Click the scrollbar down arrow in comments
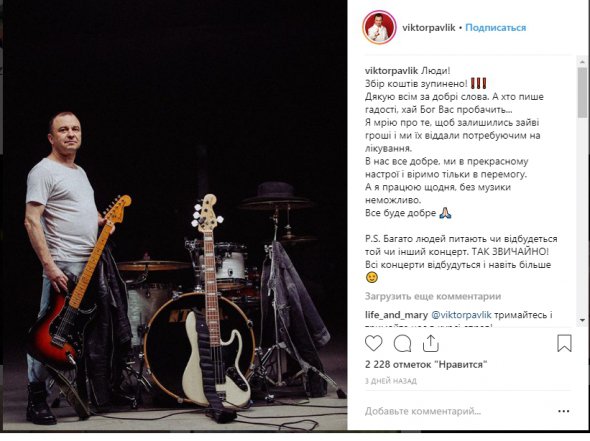590x441 pixels. pyautogui.click(x=582, y=320)
